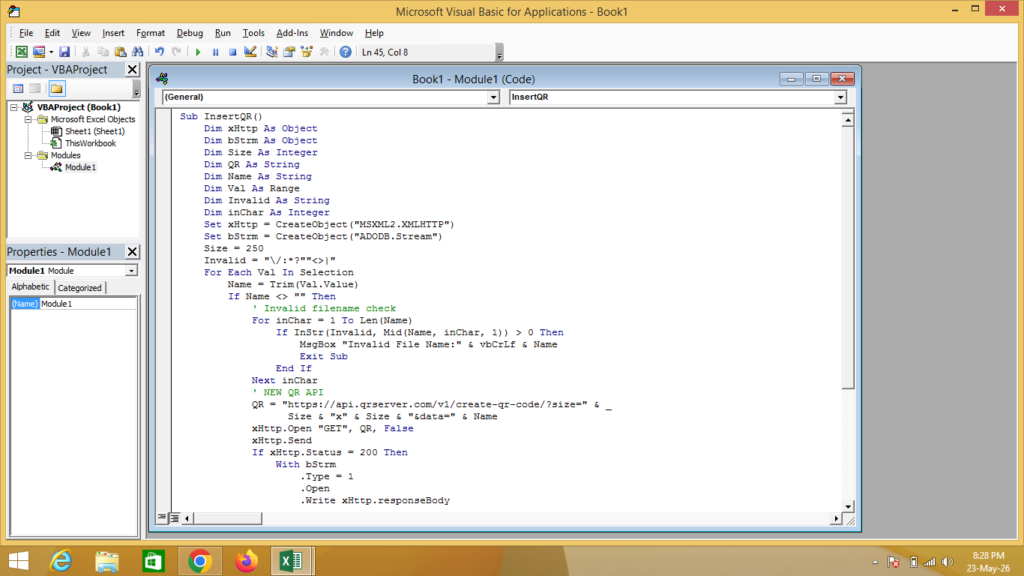The image size is (1024, 576).
Task: Click the View Object icon in Project panel
Action: [35, 89]
